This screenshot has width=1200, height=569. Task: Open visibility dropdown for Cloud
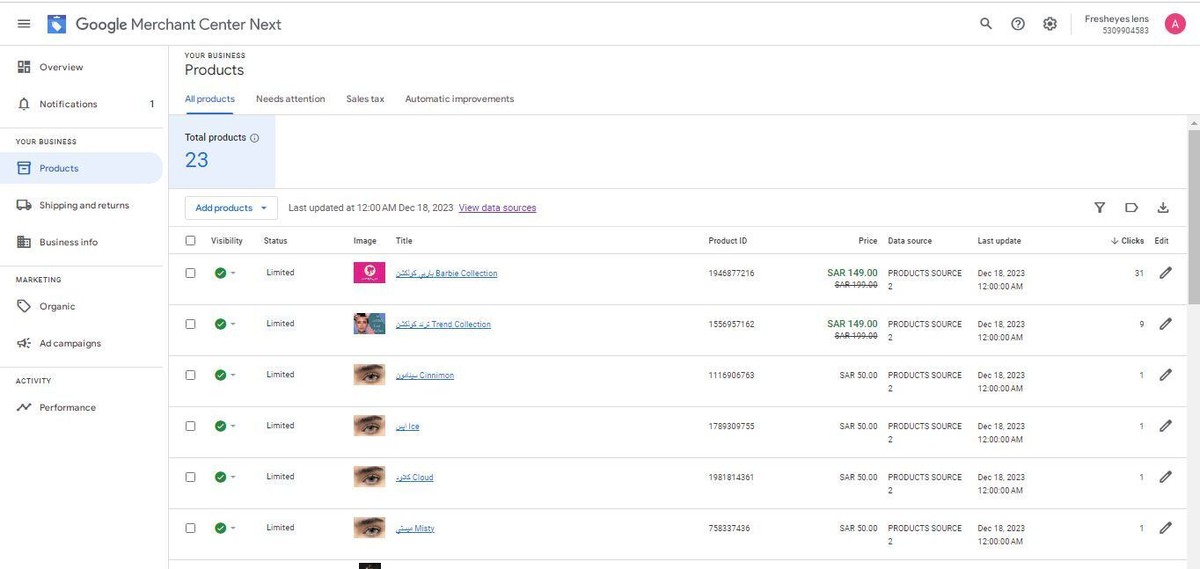click(x=225, y=477)
